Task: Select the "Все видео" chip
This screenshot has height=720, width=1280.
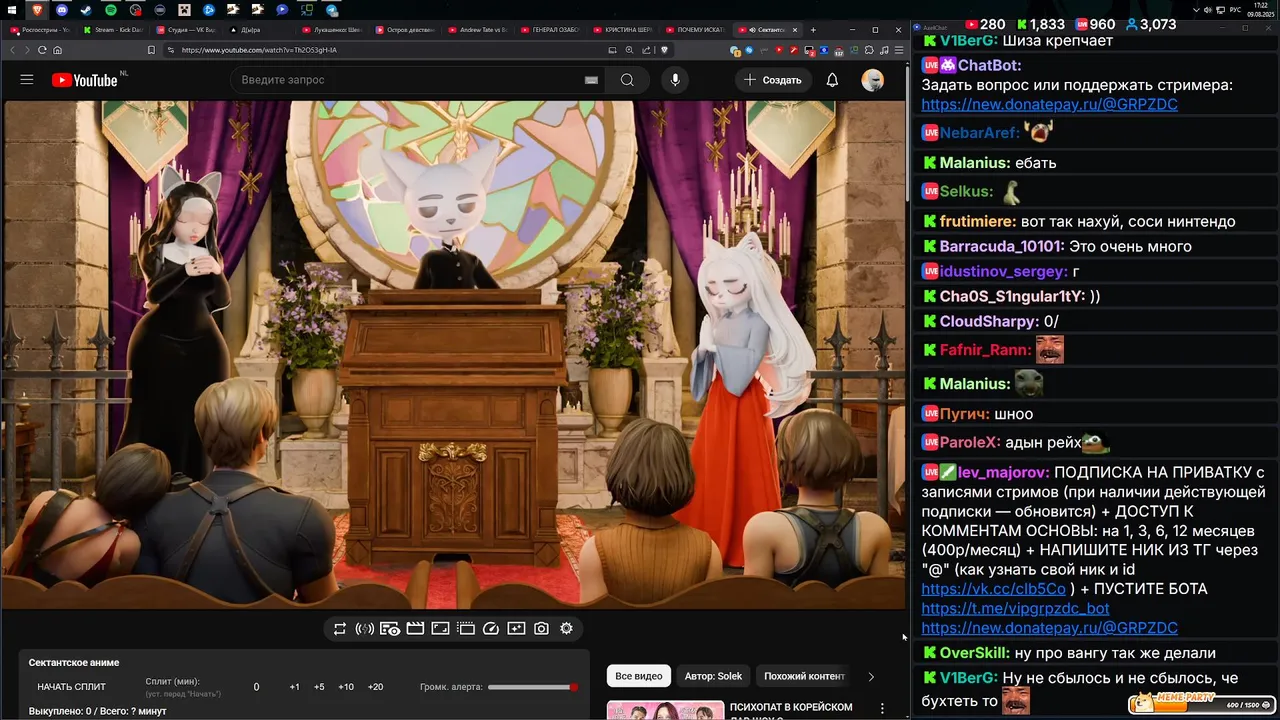Action: [x=639, y=676]
